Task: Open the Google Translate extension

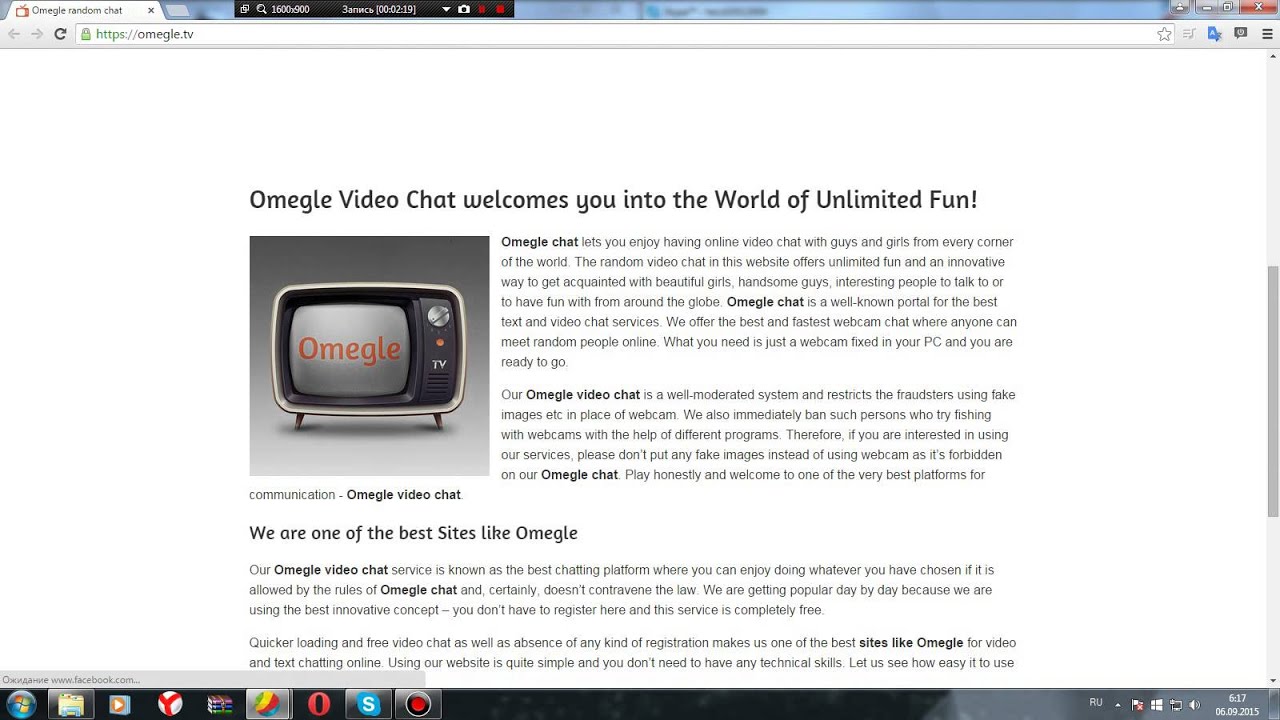Action: [1214, 34]
